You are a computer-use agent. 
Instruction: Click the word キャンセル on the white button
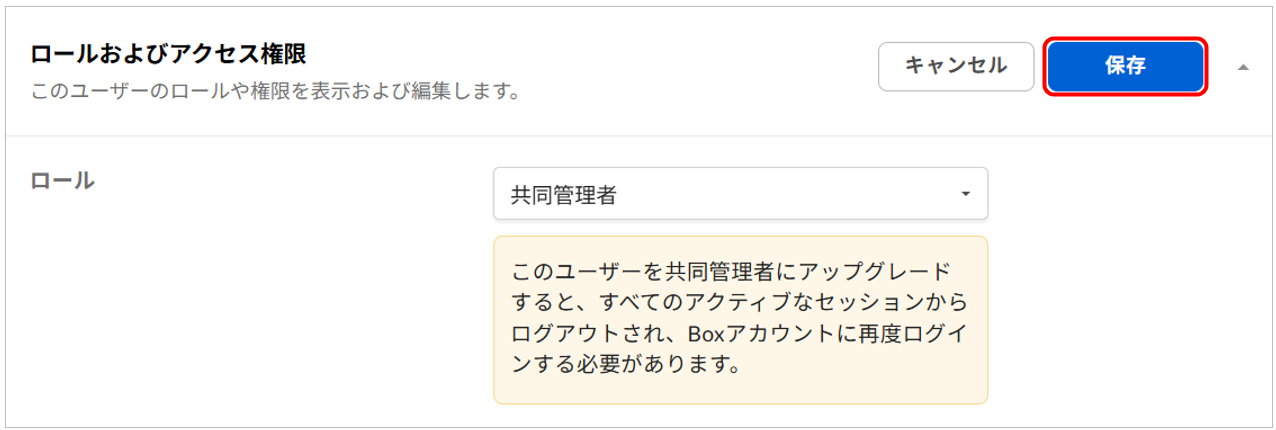(955, 67)
